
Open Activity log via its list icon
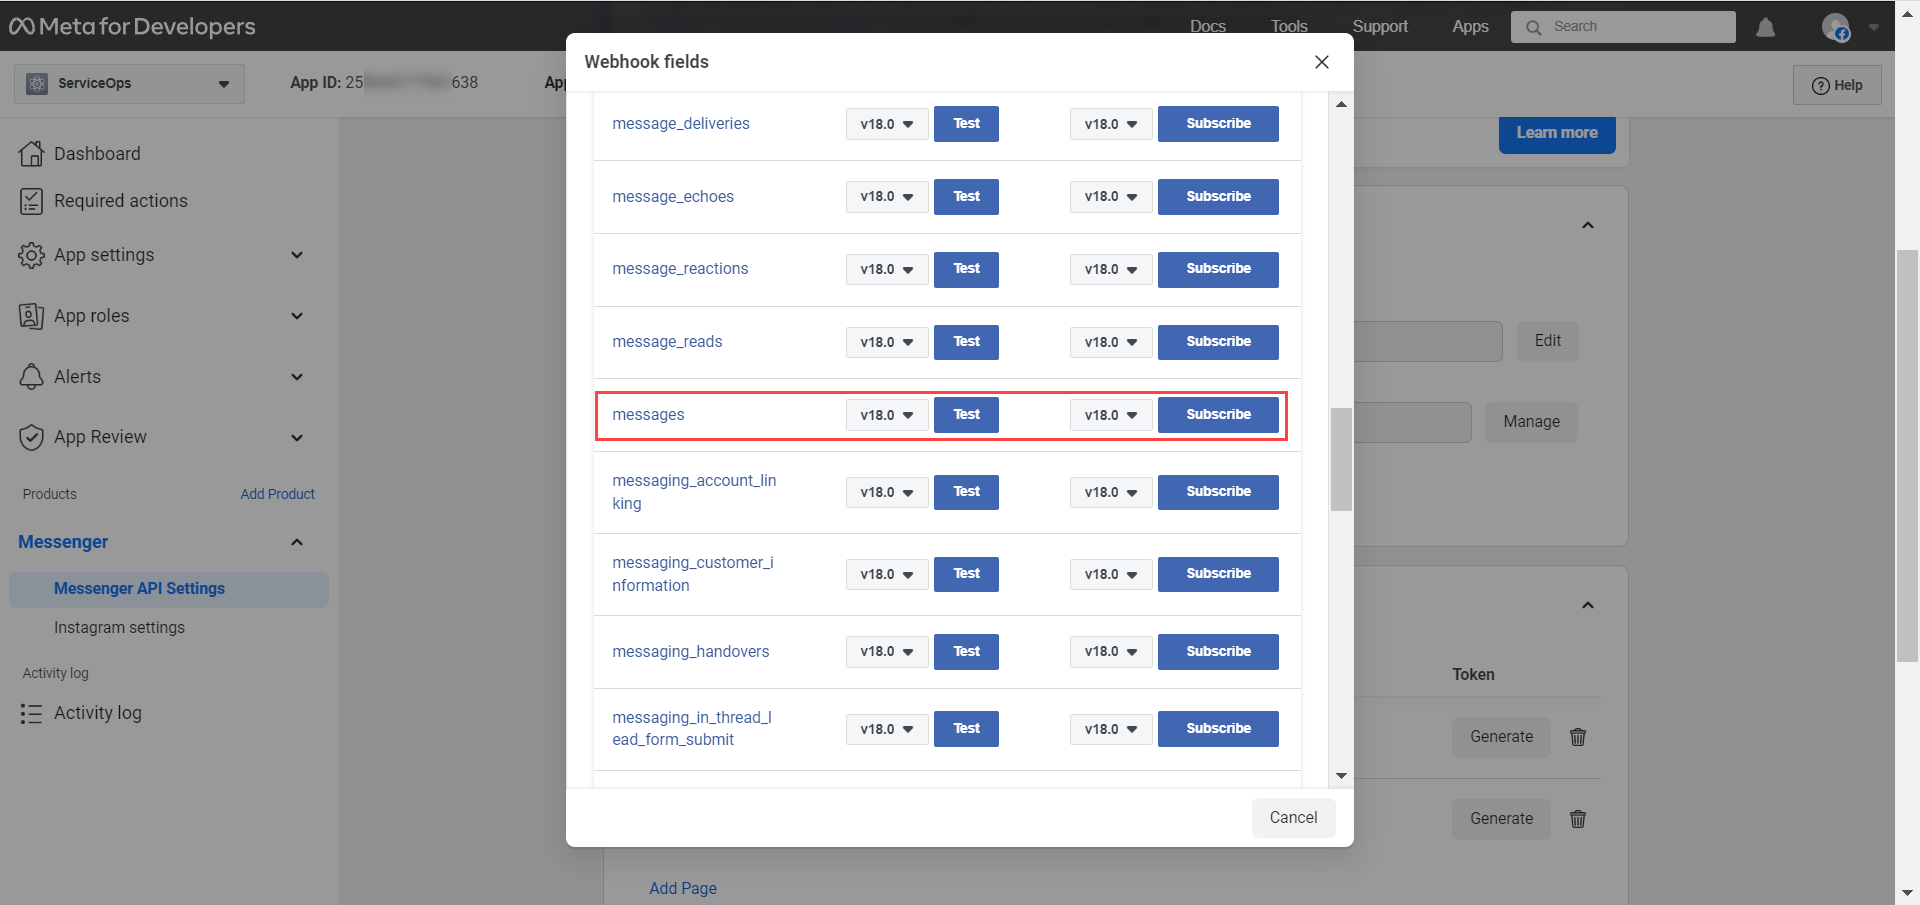coord(31,712)
